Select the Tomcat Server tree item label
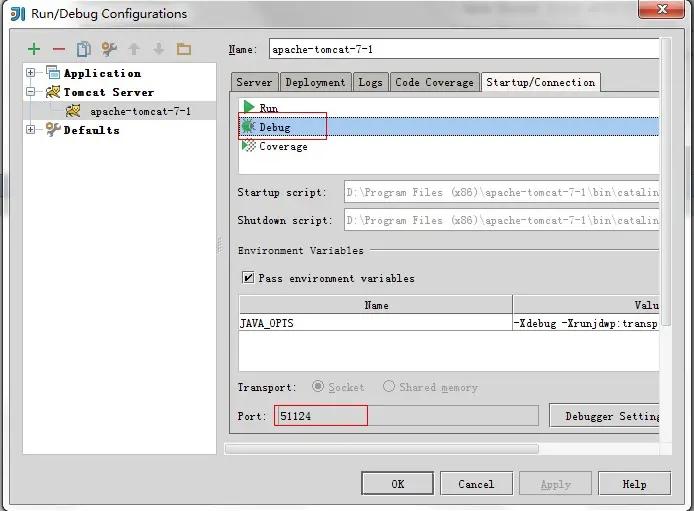Image resolution: width=694 pixels, height=511 pixels. click(109, 92)
